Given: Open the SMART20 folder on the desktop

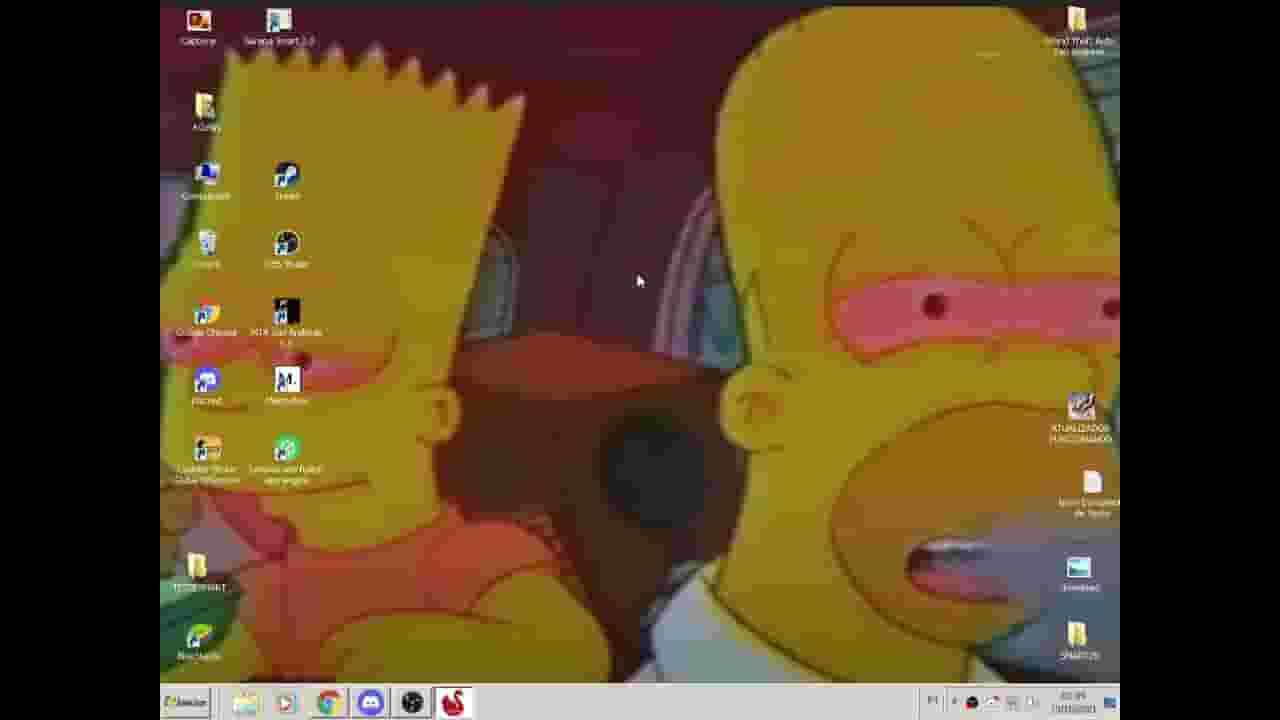Looking at the screenshot, I should [1078, 641].
